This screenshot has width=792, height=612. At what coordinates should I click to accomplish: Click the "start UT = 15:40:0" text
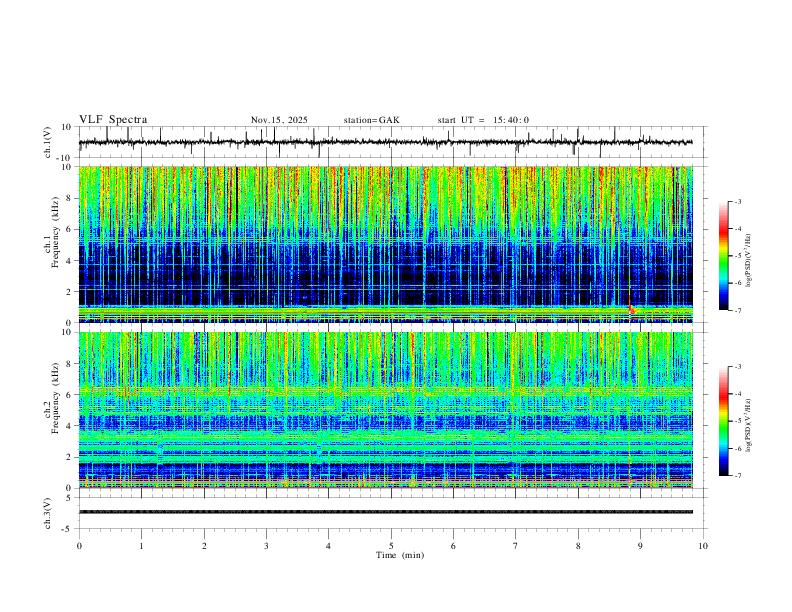click(483, 120)
